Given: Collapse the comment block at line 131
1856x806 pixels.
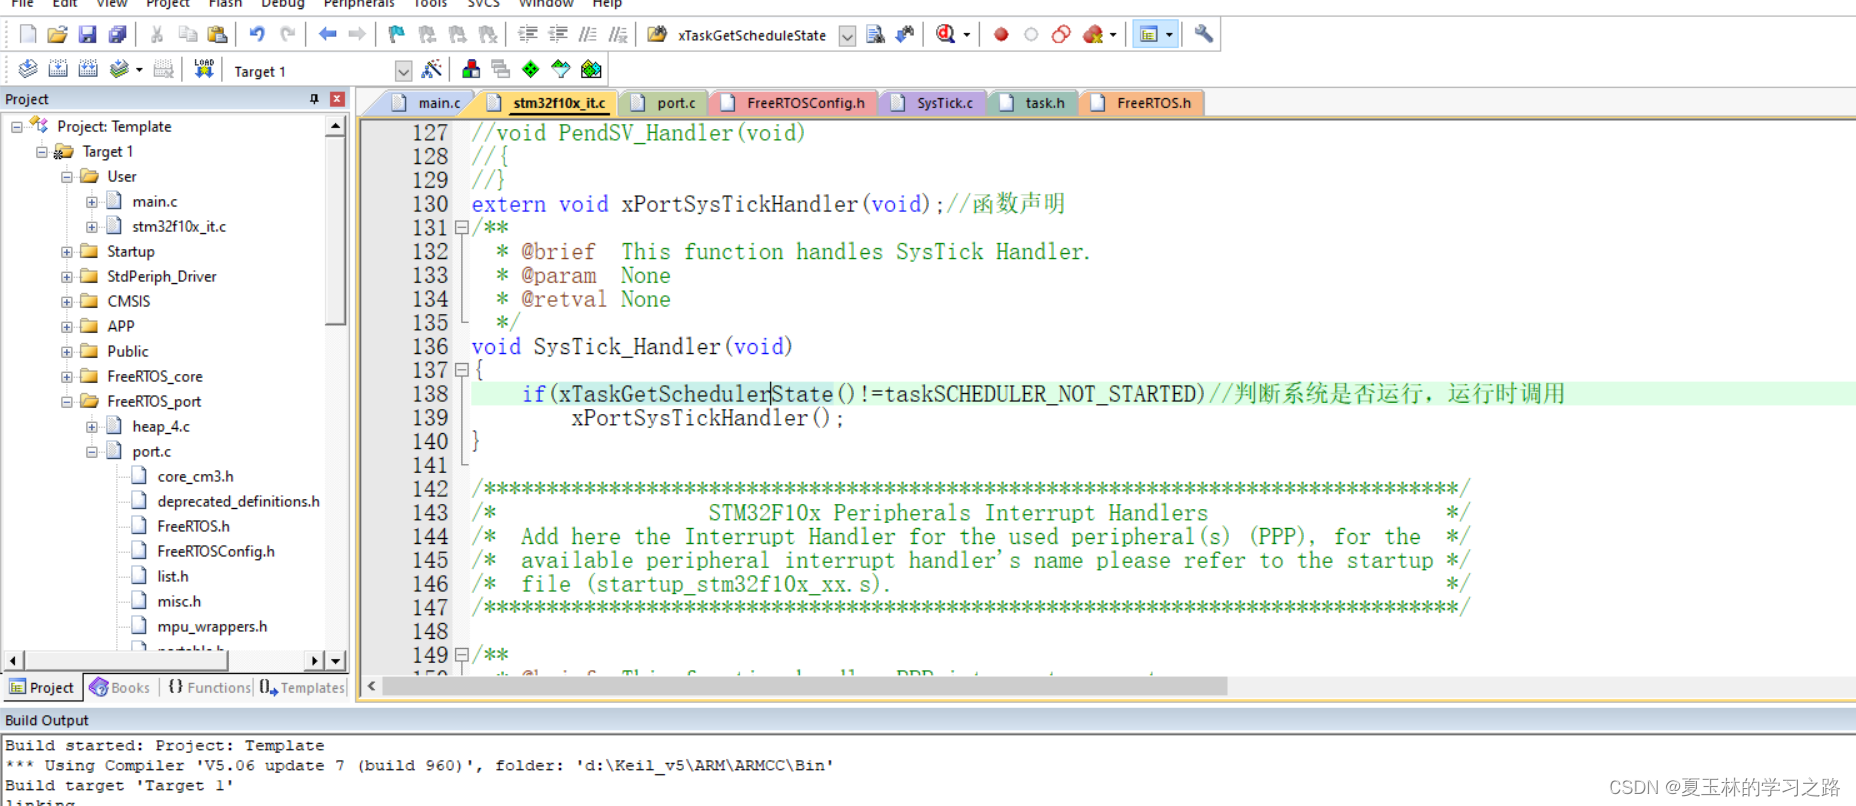Looking at the screenshot, I should [462, 228].
